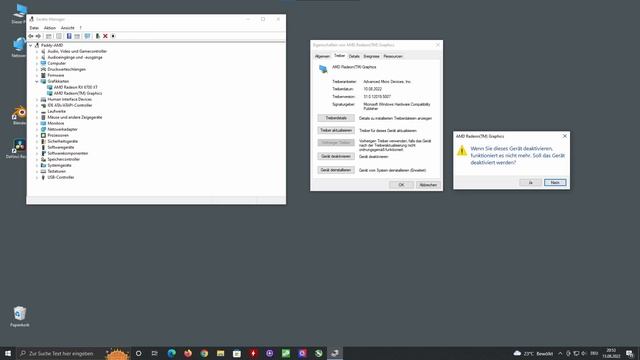The image size is (640, 360).
Task: Click the black download arrow icon after the red X
Action: (113, 36)
